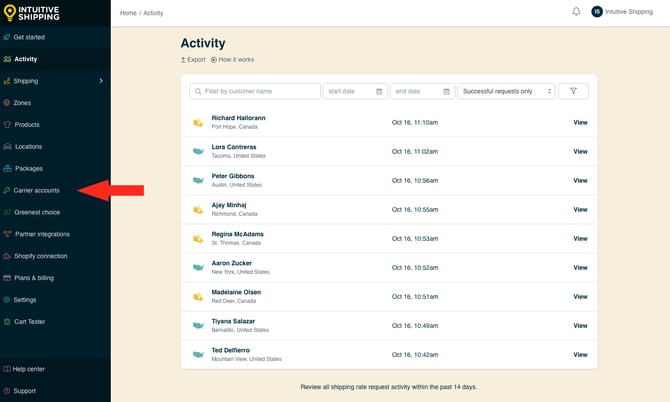View Peter Gibbons' request

[x=580, y=180]
